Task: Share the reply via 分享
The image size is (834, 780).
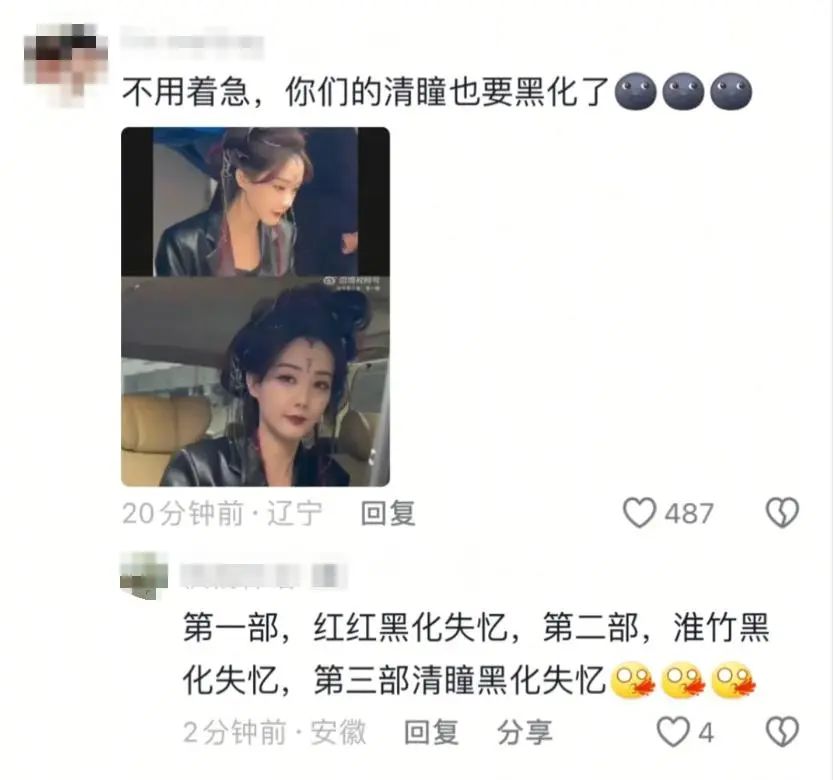Action: pos(524,732)
